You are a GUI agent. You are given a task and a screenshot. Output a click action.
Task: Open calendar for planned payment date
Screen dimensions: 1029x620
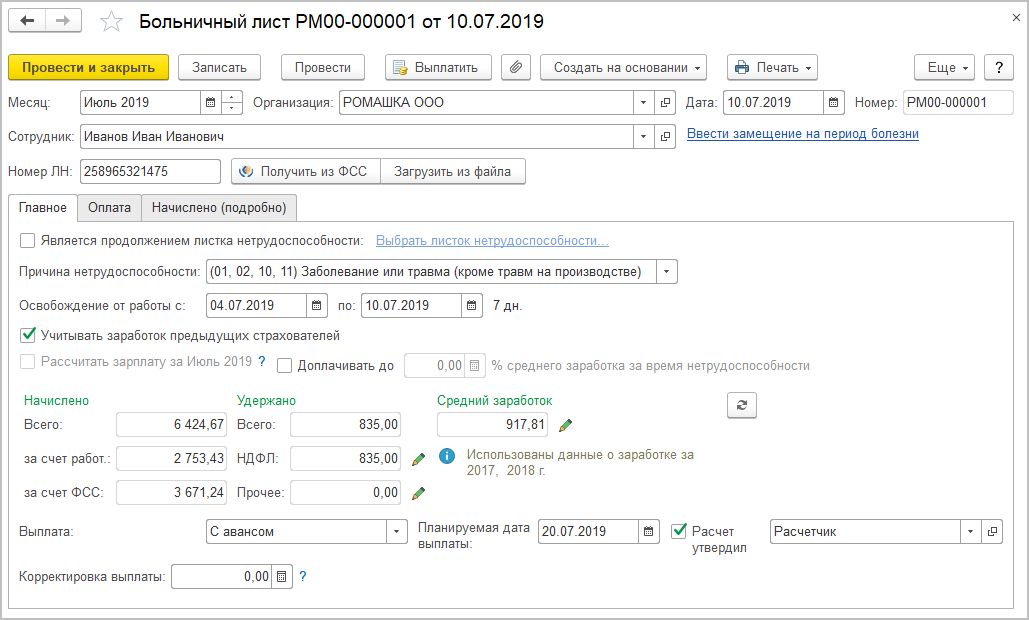coord(649,531)
